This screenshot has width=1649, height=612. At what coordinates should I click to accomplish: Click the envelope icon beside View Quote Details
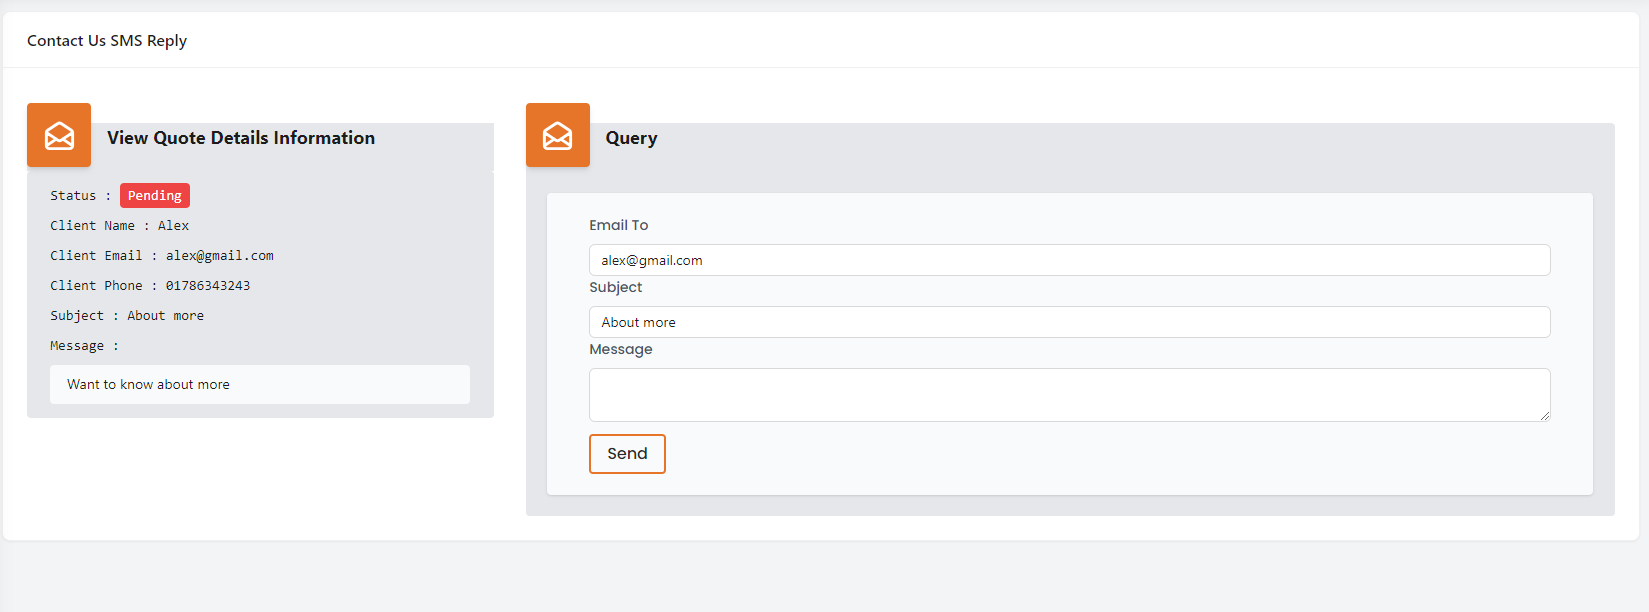pyautogui.click(x=59, y=135)
